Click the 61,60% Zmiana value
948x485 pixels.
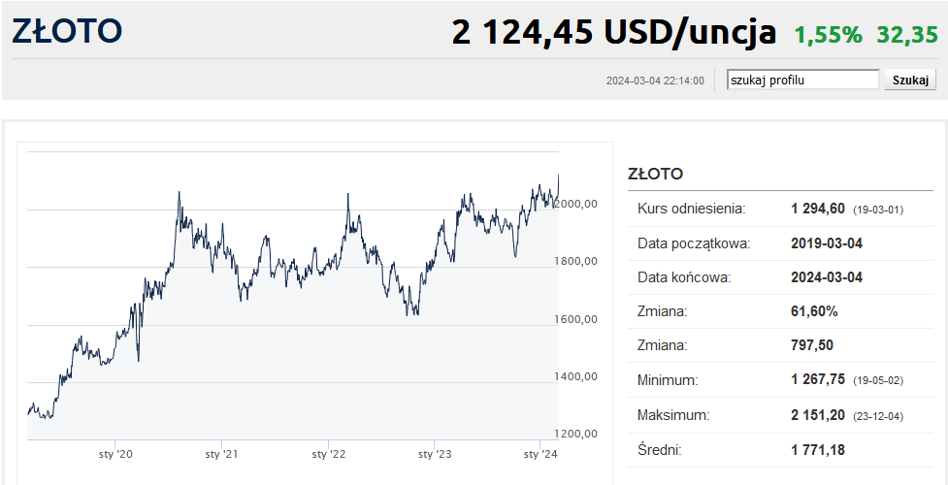(814, 311)
